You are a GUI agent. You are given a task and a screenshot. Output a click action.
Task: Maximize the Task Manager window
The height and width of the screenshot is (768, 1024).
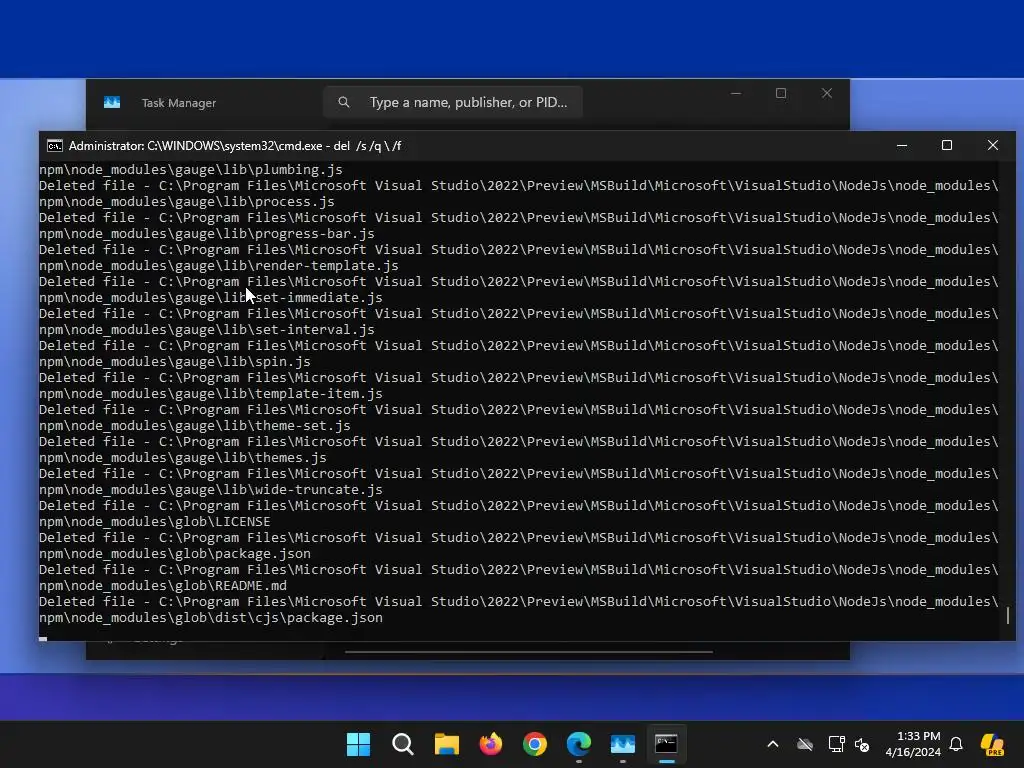point(781,93)
